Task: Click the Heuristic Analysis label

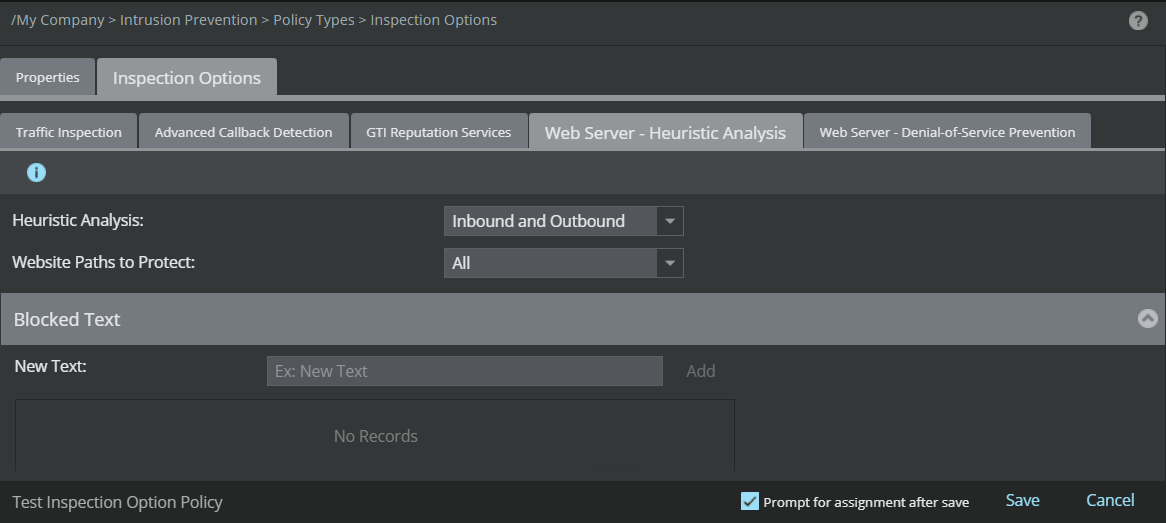Action: coord(78,220)
